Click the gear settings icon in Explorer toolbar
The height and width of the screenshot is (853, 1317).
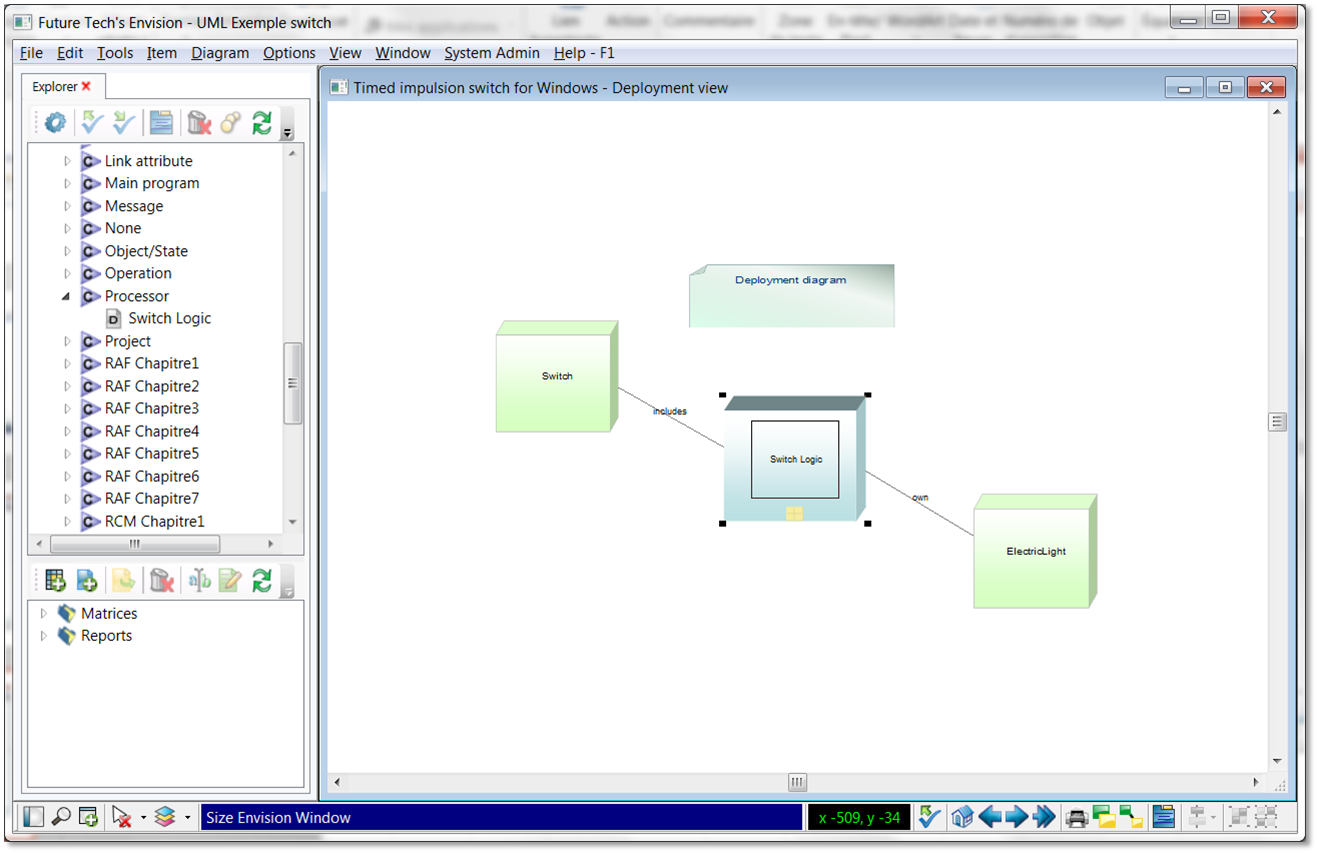click(56, 123)
